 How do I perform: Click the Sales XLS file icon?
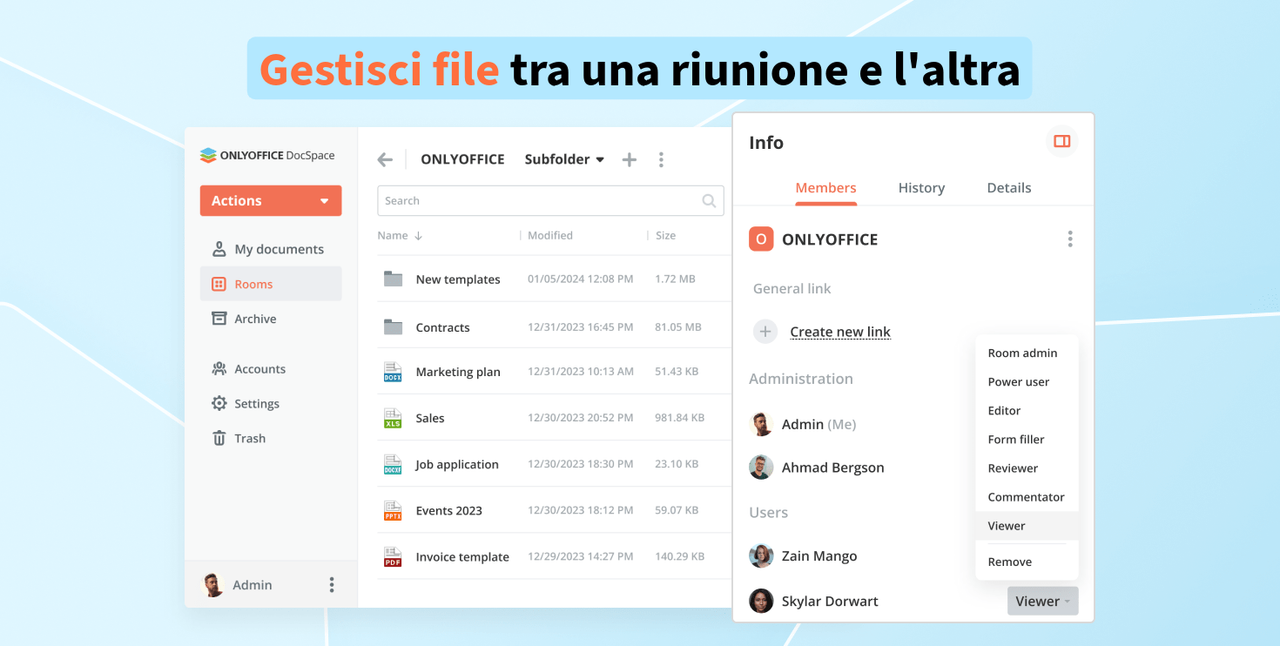[393, 418]
